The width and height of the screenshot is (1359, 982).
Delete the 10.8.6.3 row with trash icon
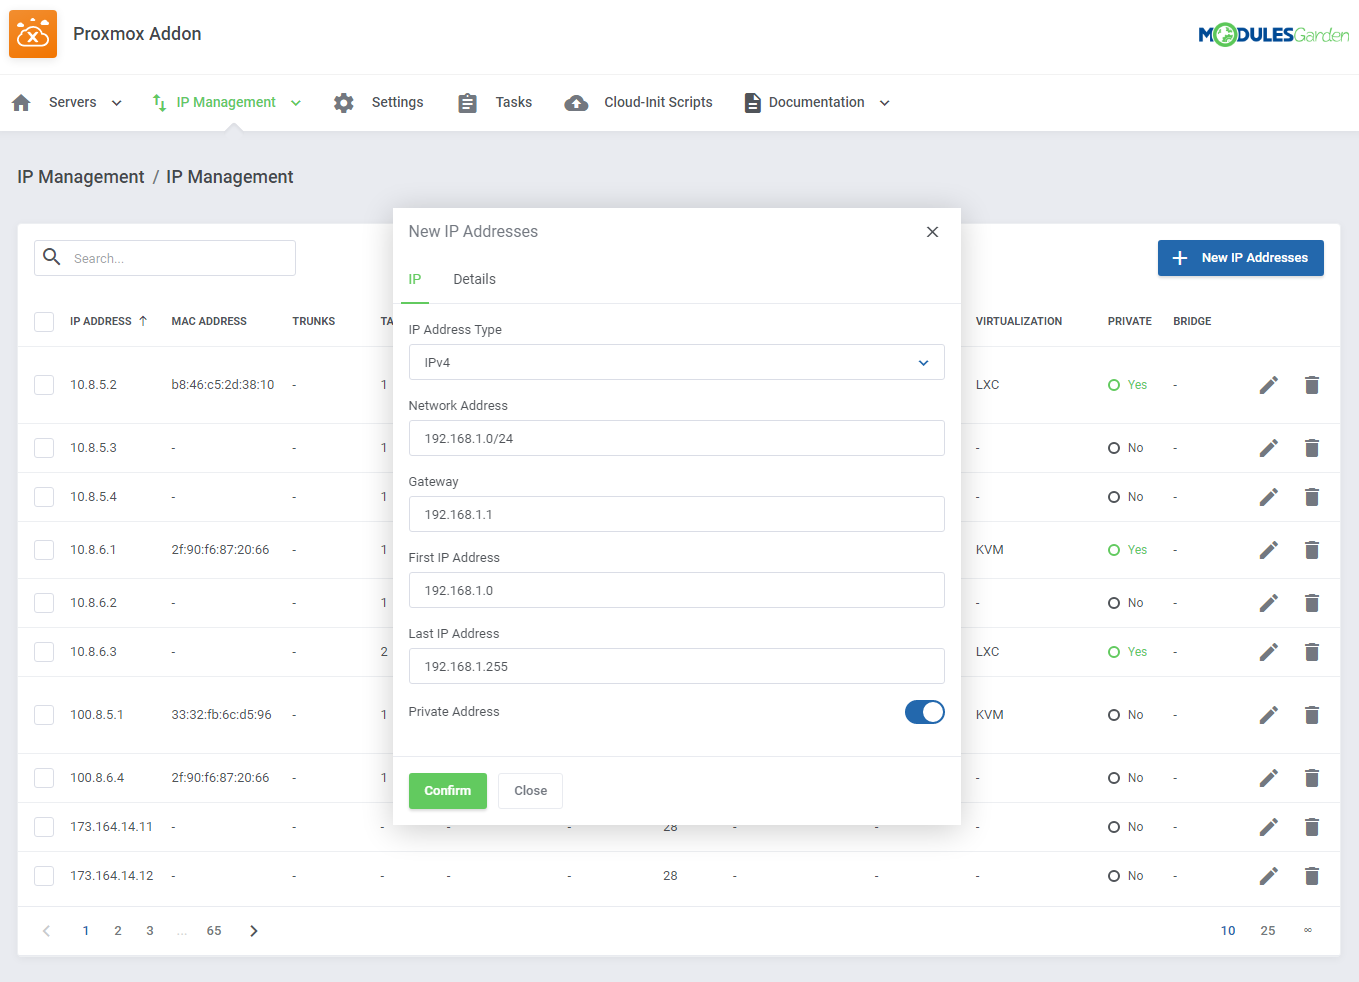tap(1312, 652)
